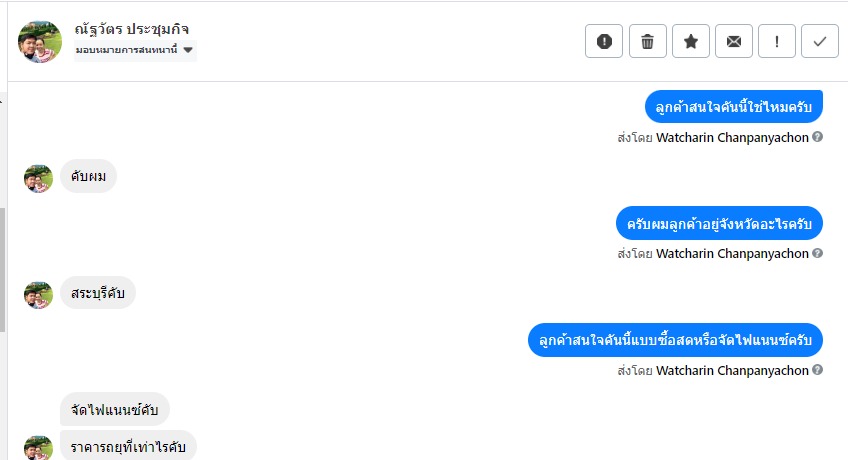
Task: Click the envelope mark-unread icon
Action: [x=733, y=41]
